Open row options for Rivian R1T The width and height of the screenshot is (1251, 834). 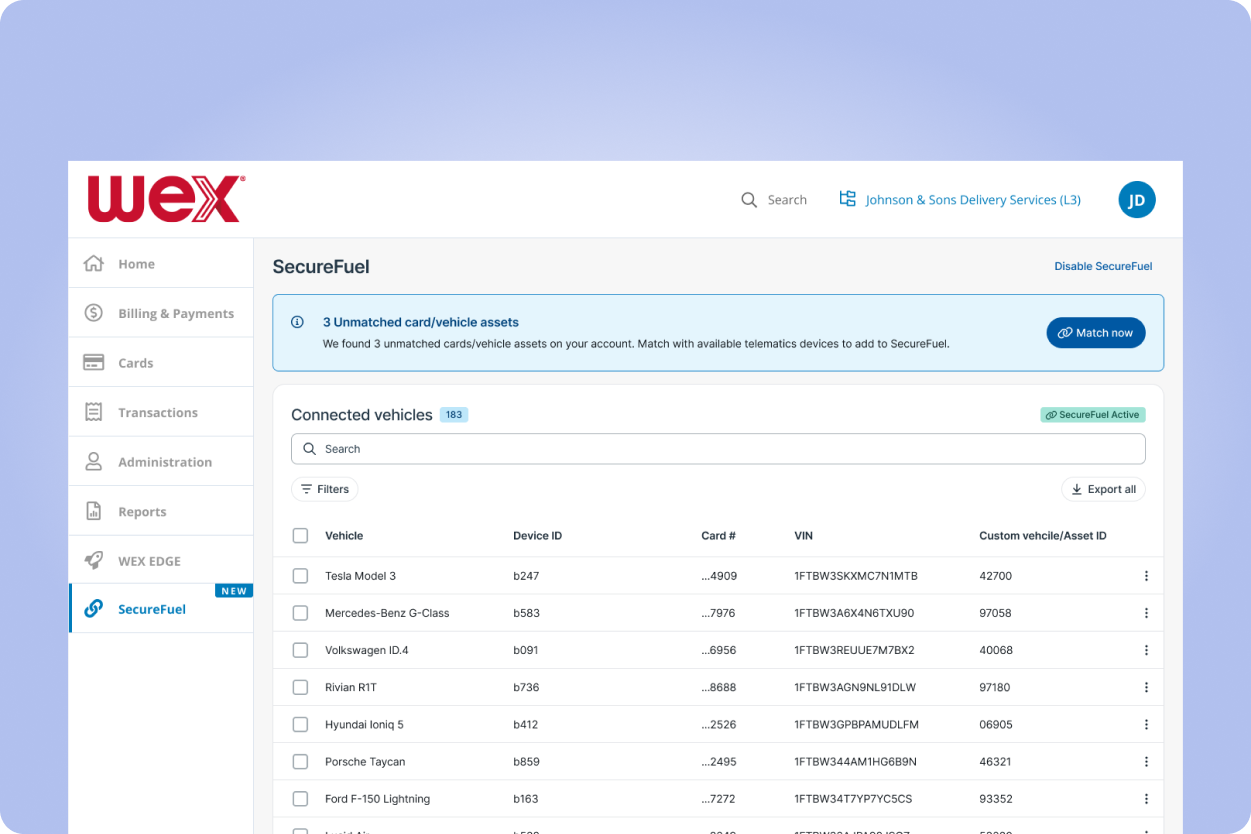(x=1146, y=687)
